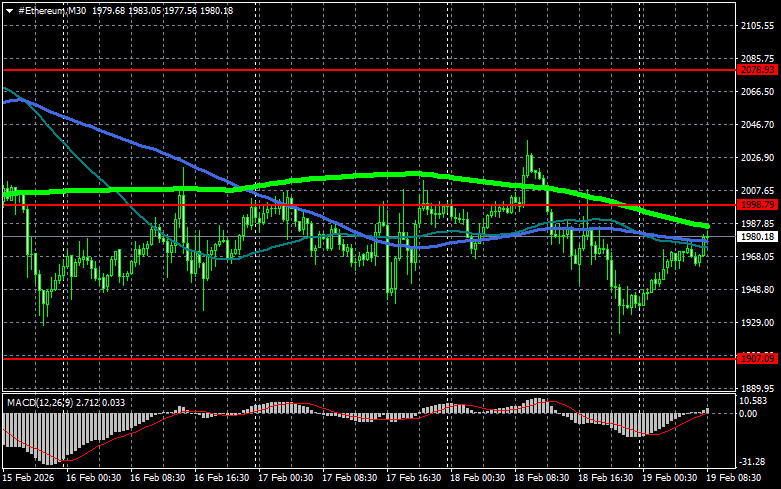The image size is (781, 489).
Task: Click the 18 Feb 00:30 time label
Action: click(x=478, y=478)
